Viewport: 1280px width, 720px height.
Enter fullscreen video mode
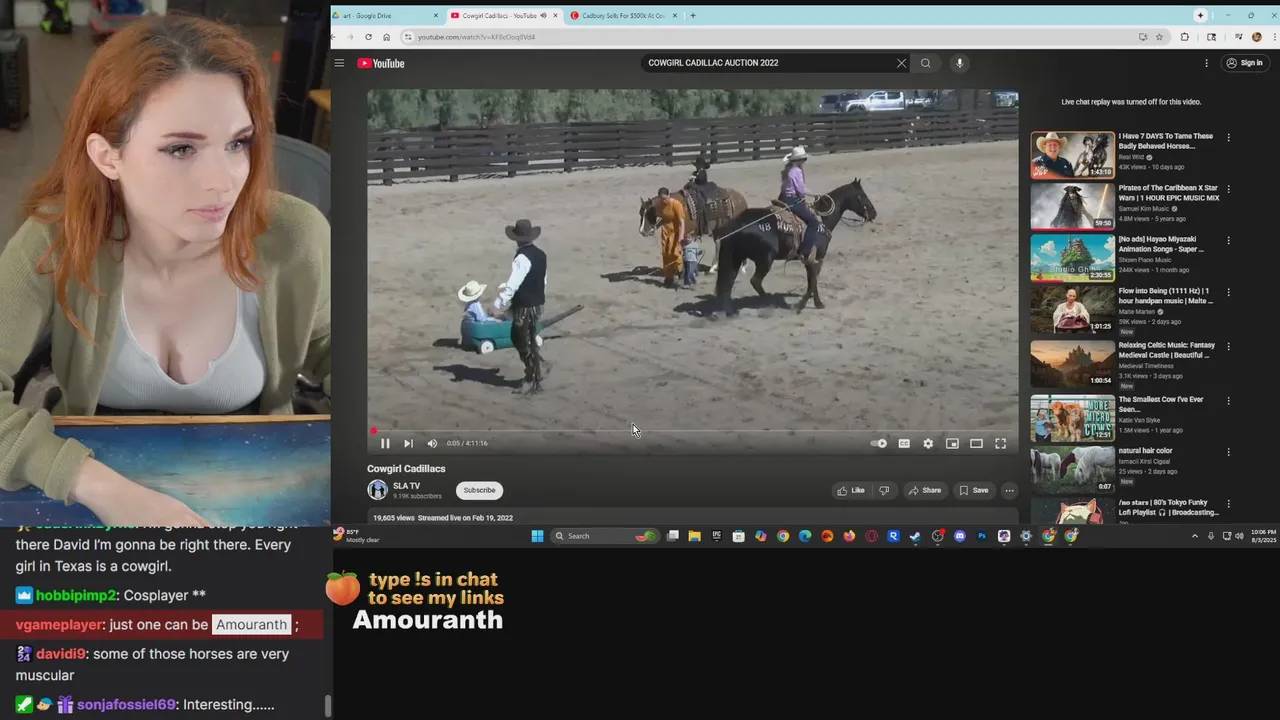pyautogui.click(x=1000, y=443)
